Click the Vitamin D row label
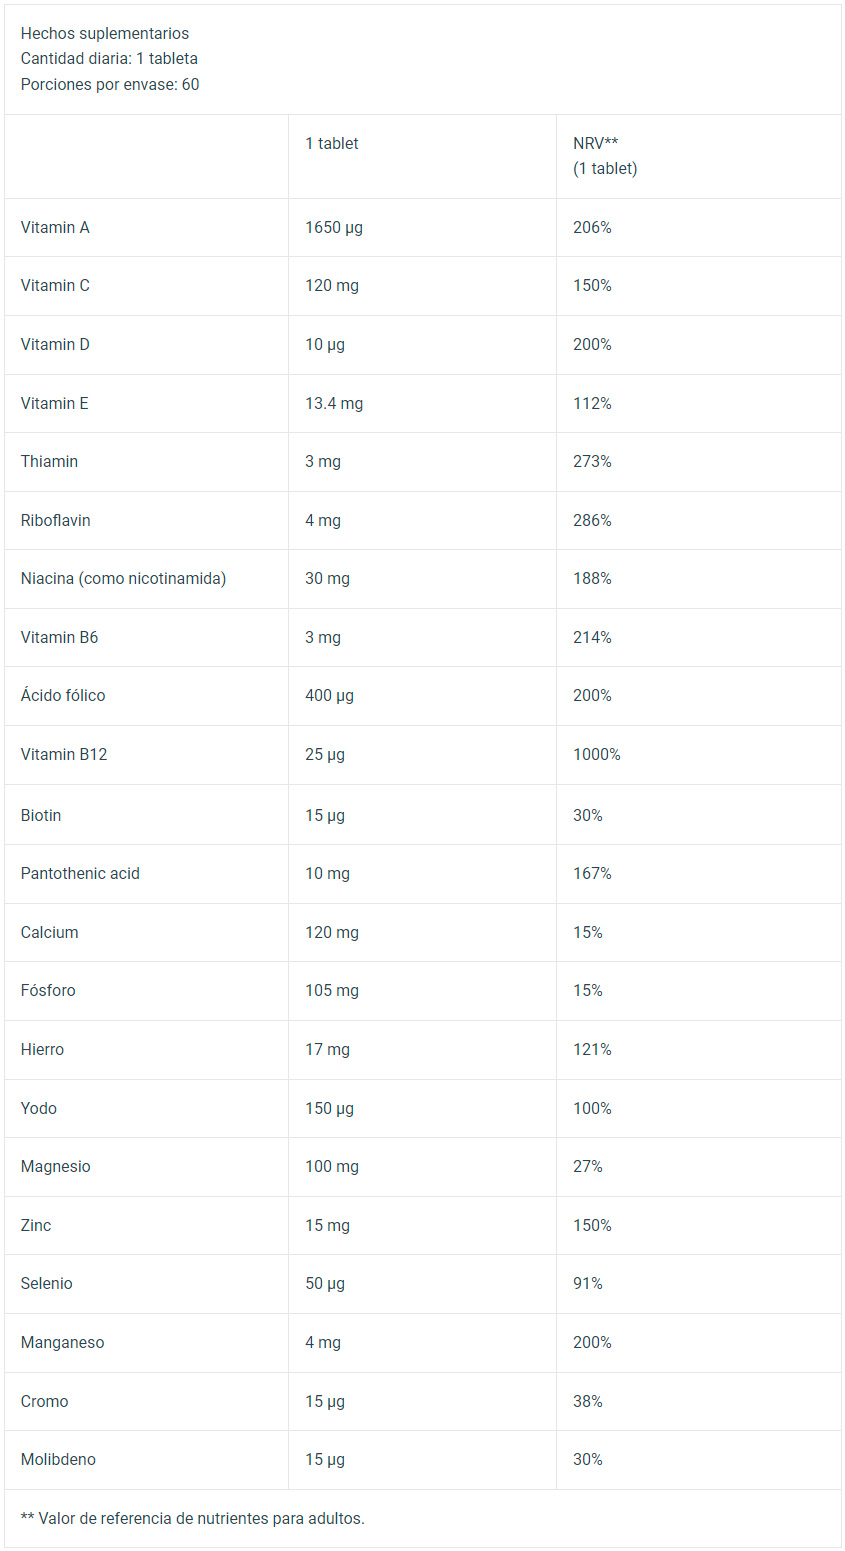This screenshot has height=1551, width=845. tap(55, 344)
